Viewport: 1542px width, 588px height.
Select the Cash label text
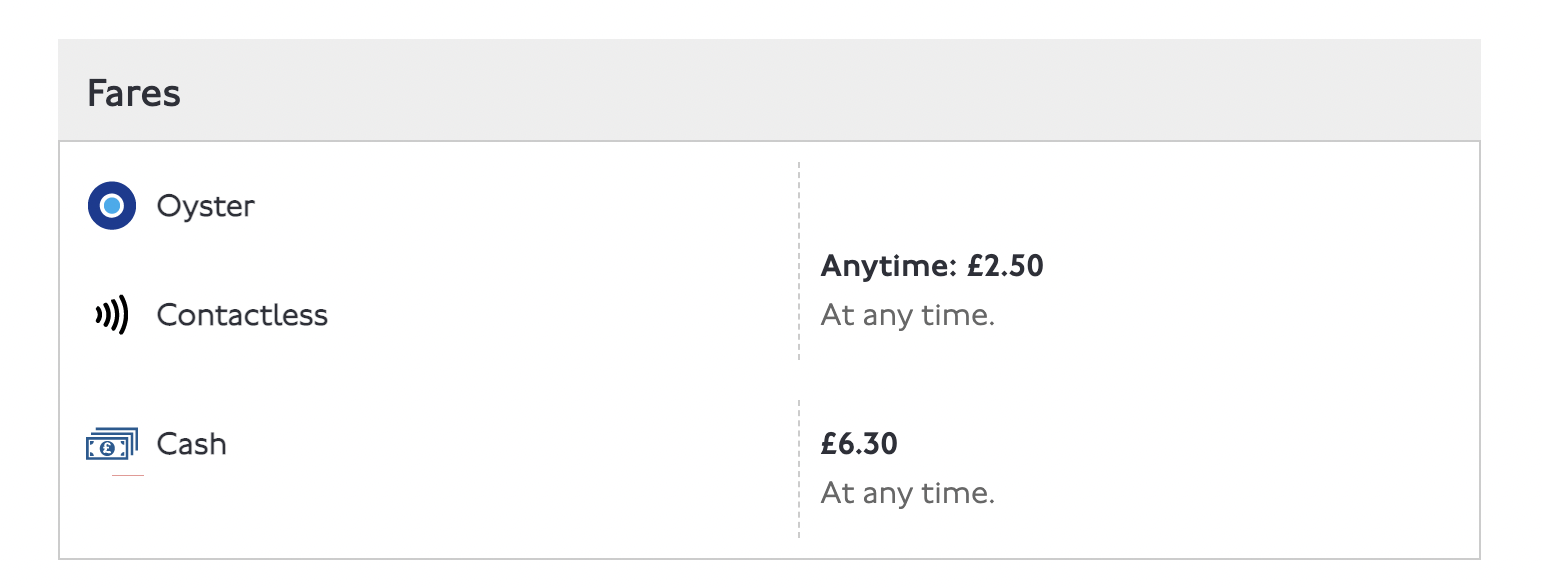coord(191,444)
